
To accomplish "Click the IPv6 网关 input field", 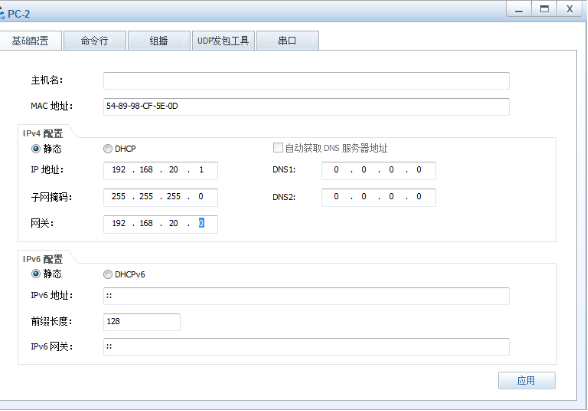I will coord(306,347).
